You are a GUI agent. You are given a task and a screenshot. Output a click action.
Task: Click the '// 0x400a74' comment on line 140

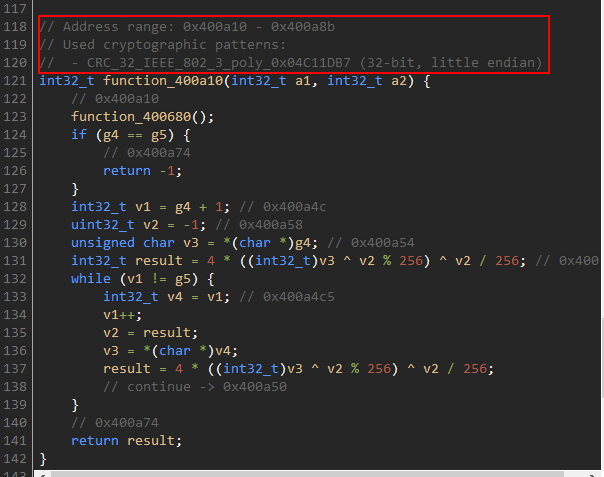tap(115, 423)
